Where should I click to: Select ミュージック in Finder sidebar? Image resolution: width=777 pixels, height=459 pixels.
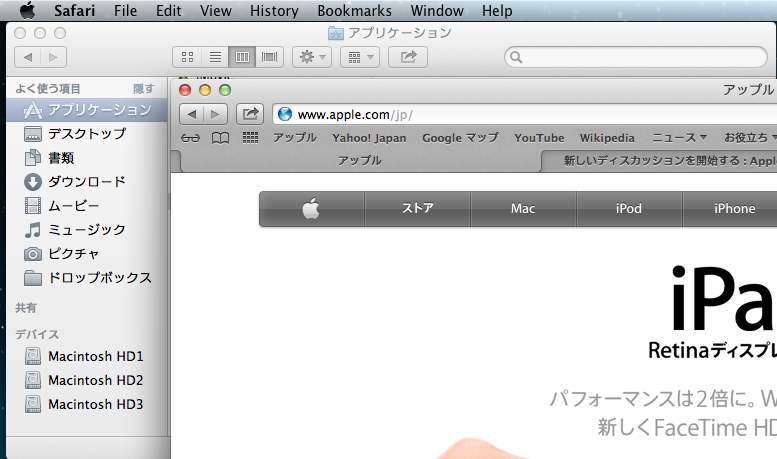click(87, 230)
